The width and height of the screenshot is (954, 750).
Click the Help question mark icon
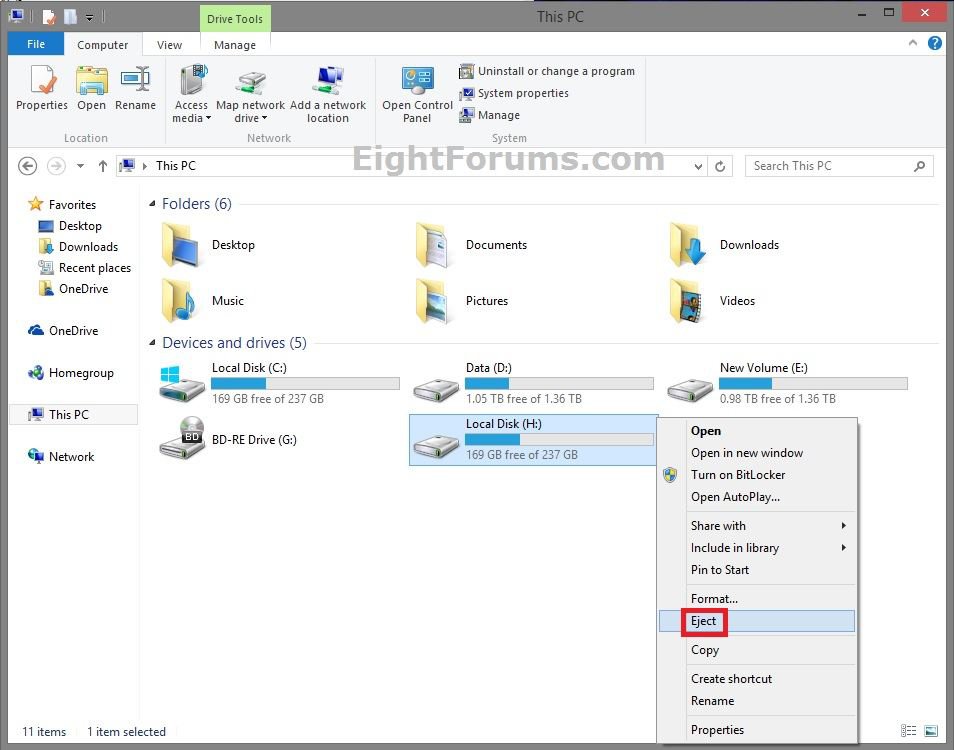[x=934, y=44]
